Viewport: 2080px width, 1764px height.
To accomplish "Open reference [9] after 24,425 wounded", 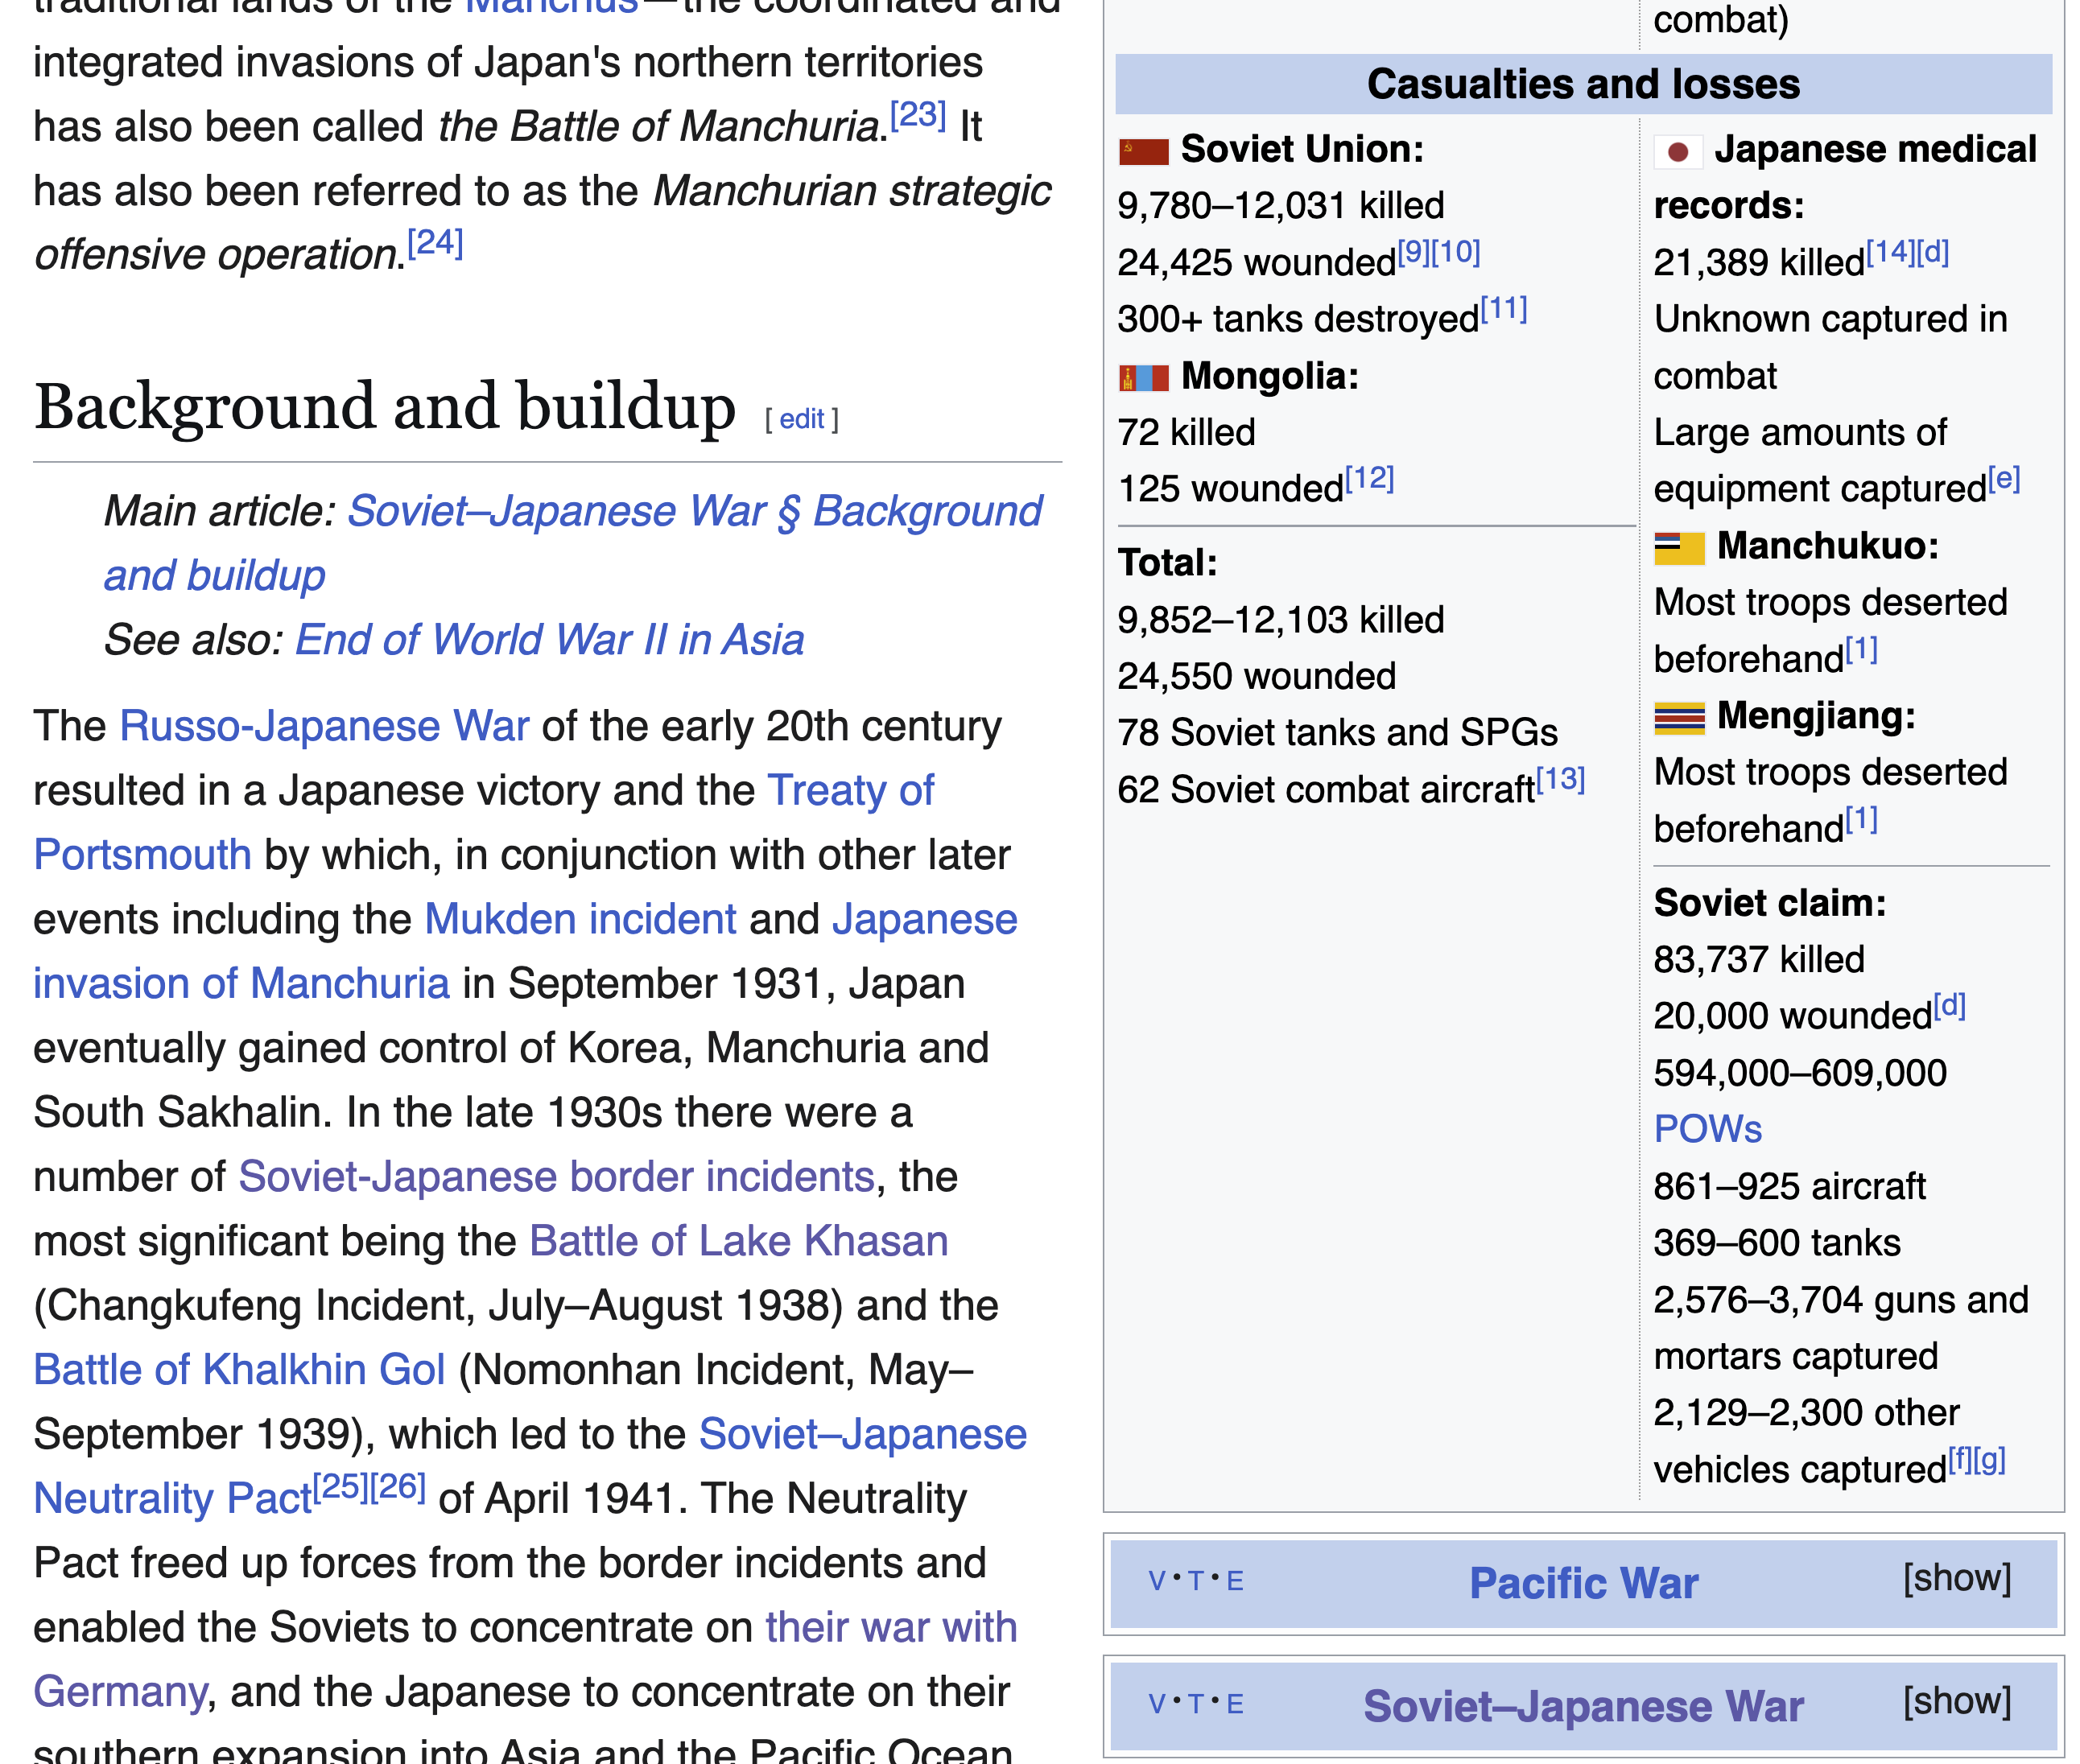I will point(1414,252).
